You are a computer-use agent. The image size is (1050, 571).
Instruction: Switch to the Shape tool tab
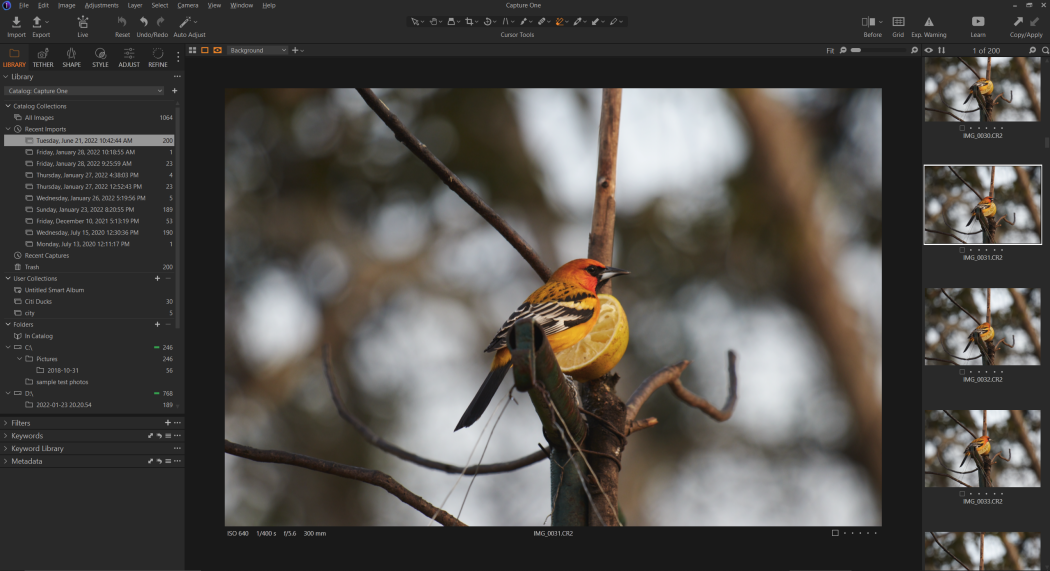click(72, 58)
